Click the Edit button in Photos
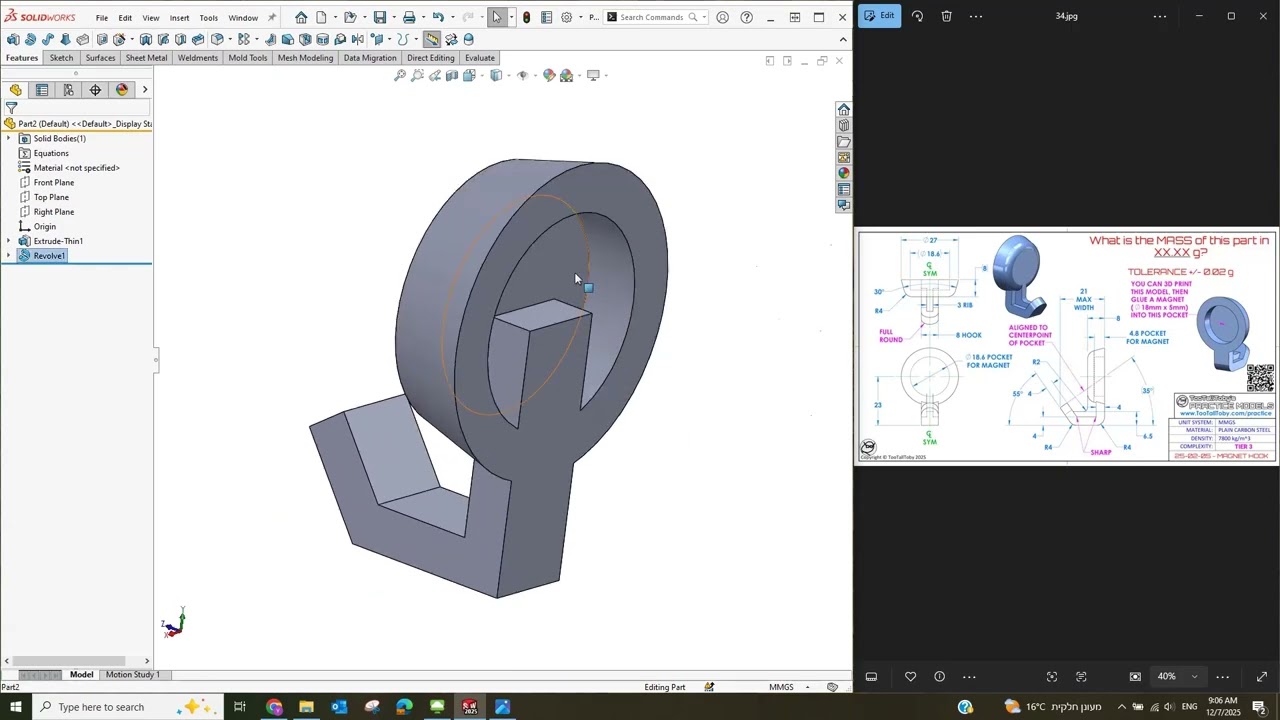Viewport: 1280px width, 720px height. coord(880,16)
